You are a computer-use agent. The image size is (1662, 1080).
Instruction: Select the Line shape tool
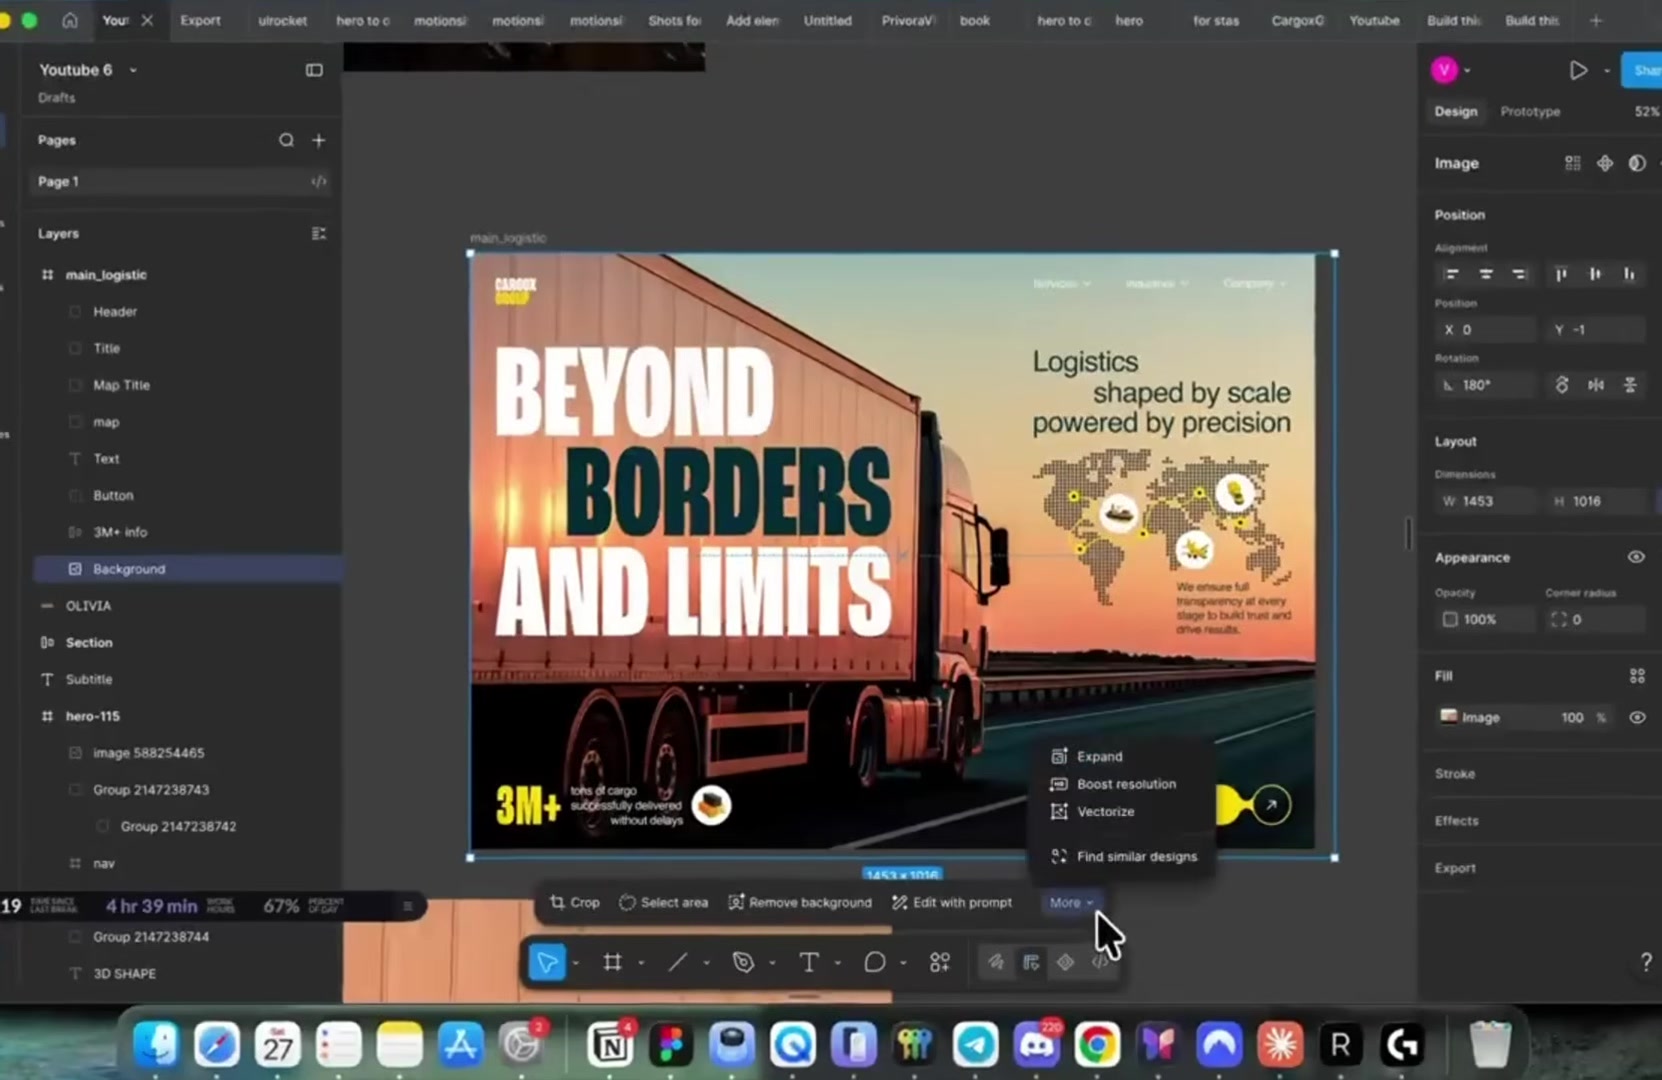677,962
